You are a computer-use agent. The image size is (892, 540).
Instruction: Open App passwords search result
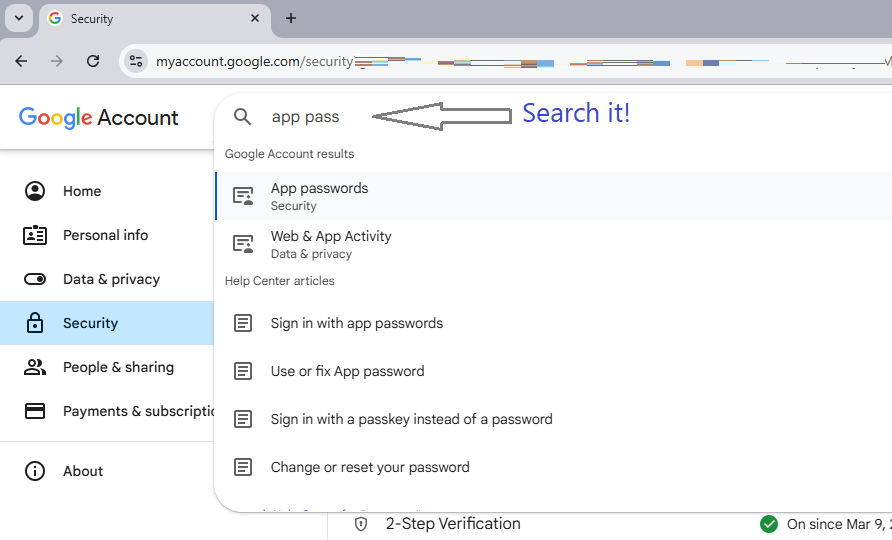(554, 196)
